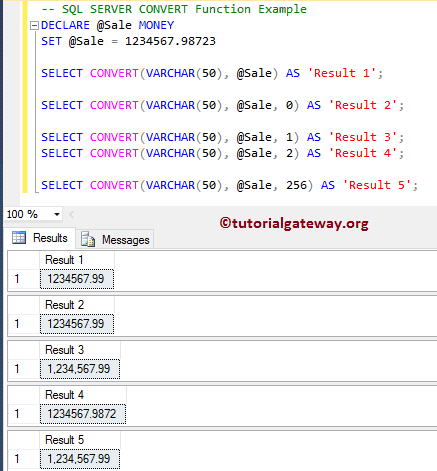
Task: Select row number 1 of Result 3 grid
Action: (24, 369)
